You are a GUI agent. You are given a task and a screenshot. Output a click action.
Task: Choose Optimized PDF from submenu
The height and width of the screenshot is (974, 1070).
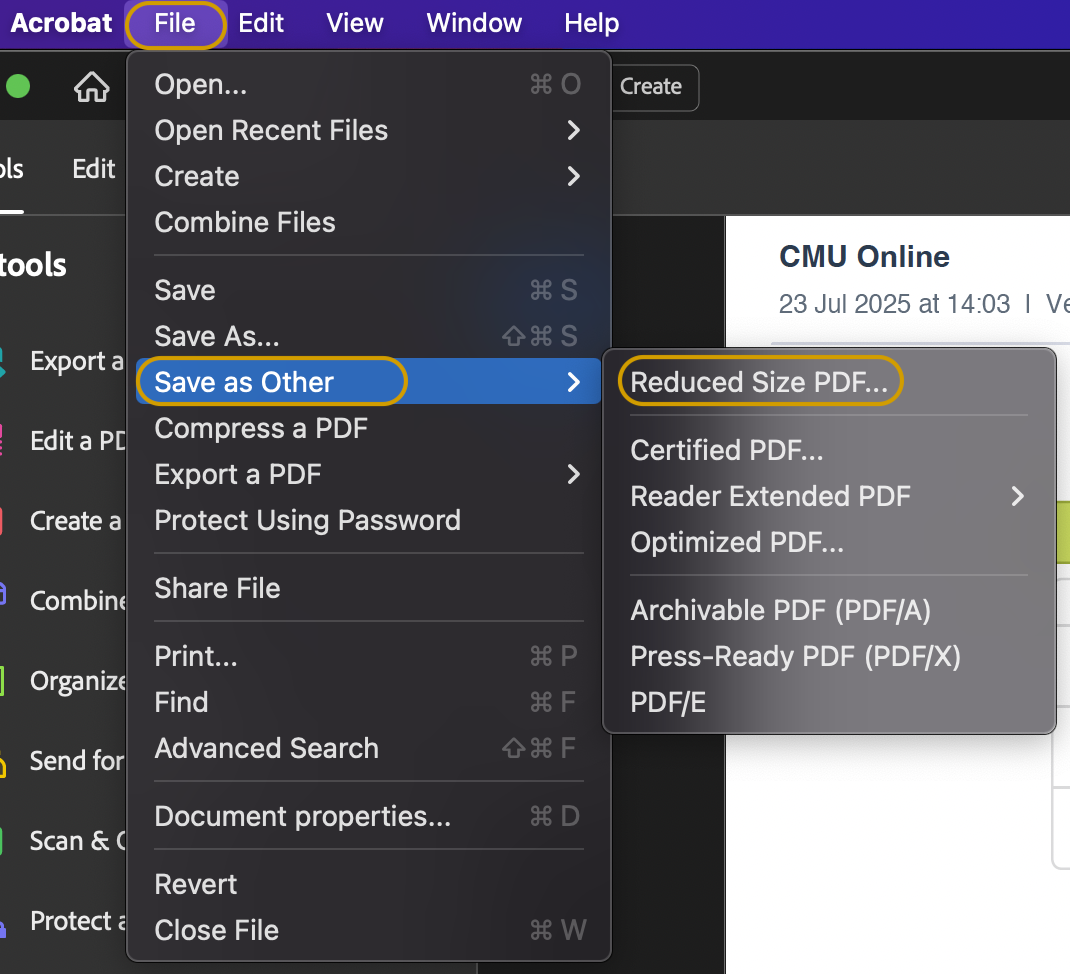[x=737, y=542]
